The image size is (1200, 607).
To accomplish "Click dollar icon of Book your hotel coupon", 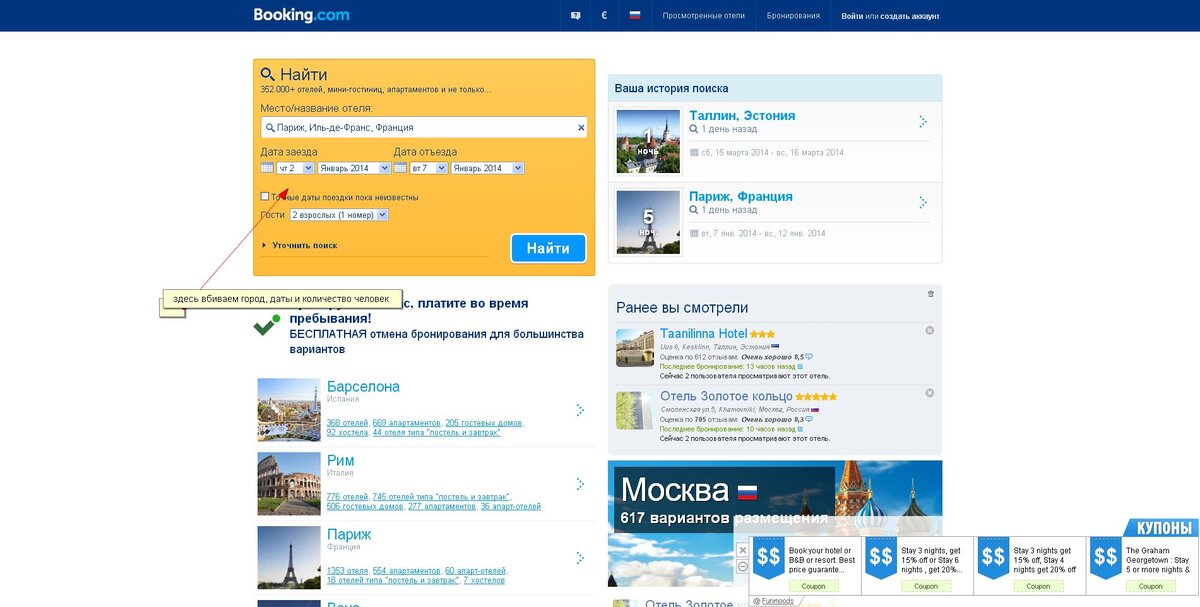I will click(768, 558).
